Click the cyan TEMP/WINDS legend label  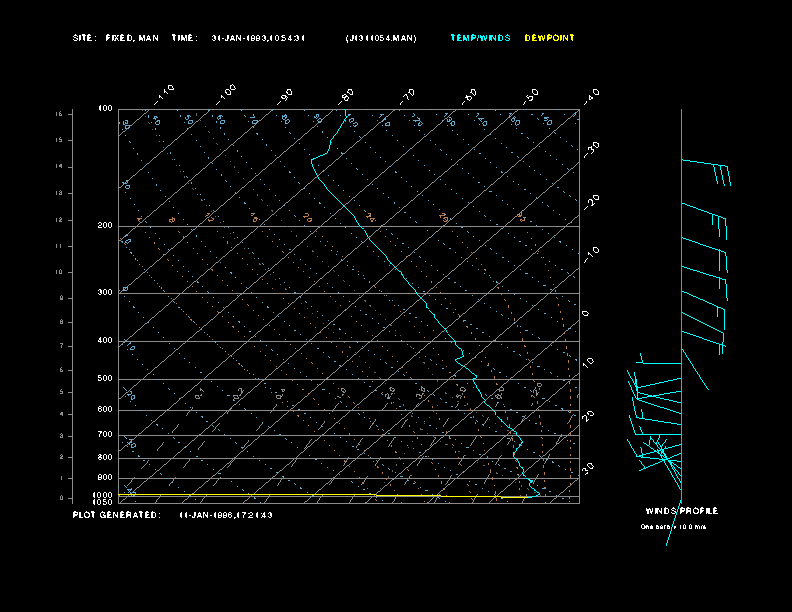(480, 38)
